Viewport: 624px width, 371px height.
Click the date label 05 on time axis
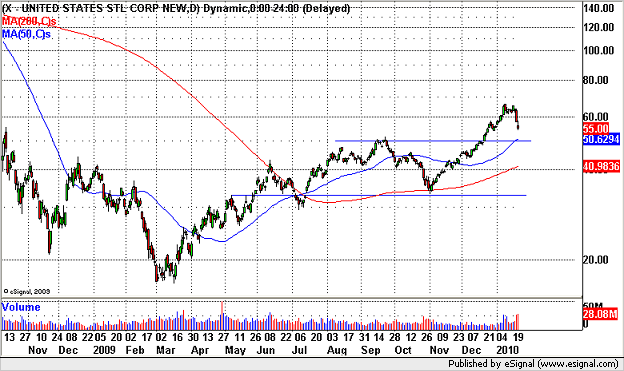point(100,337)
